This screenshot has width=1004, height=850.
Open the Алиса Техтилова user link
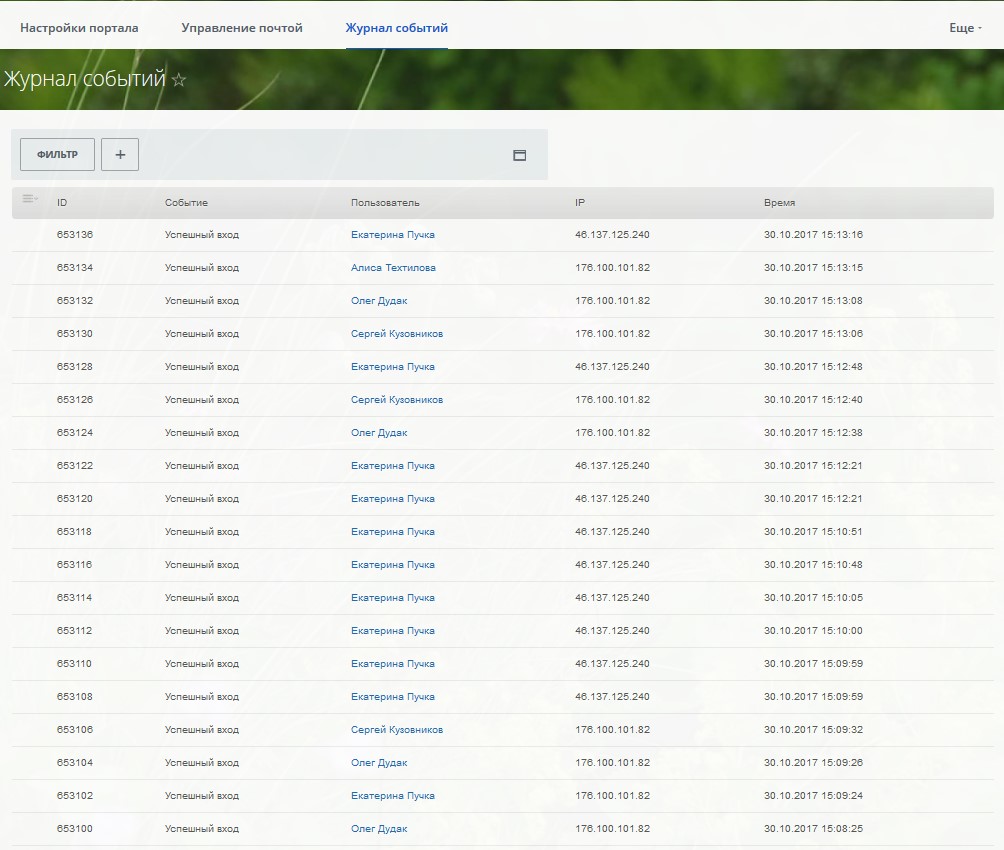(x=393, y=268)
